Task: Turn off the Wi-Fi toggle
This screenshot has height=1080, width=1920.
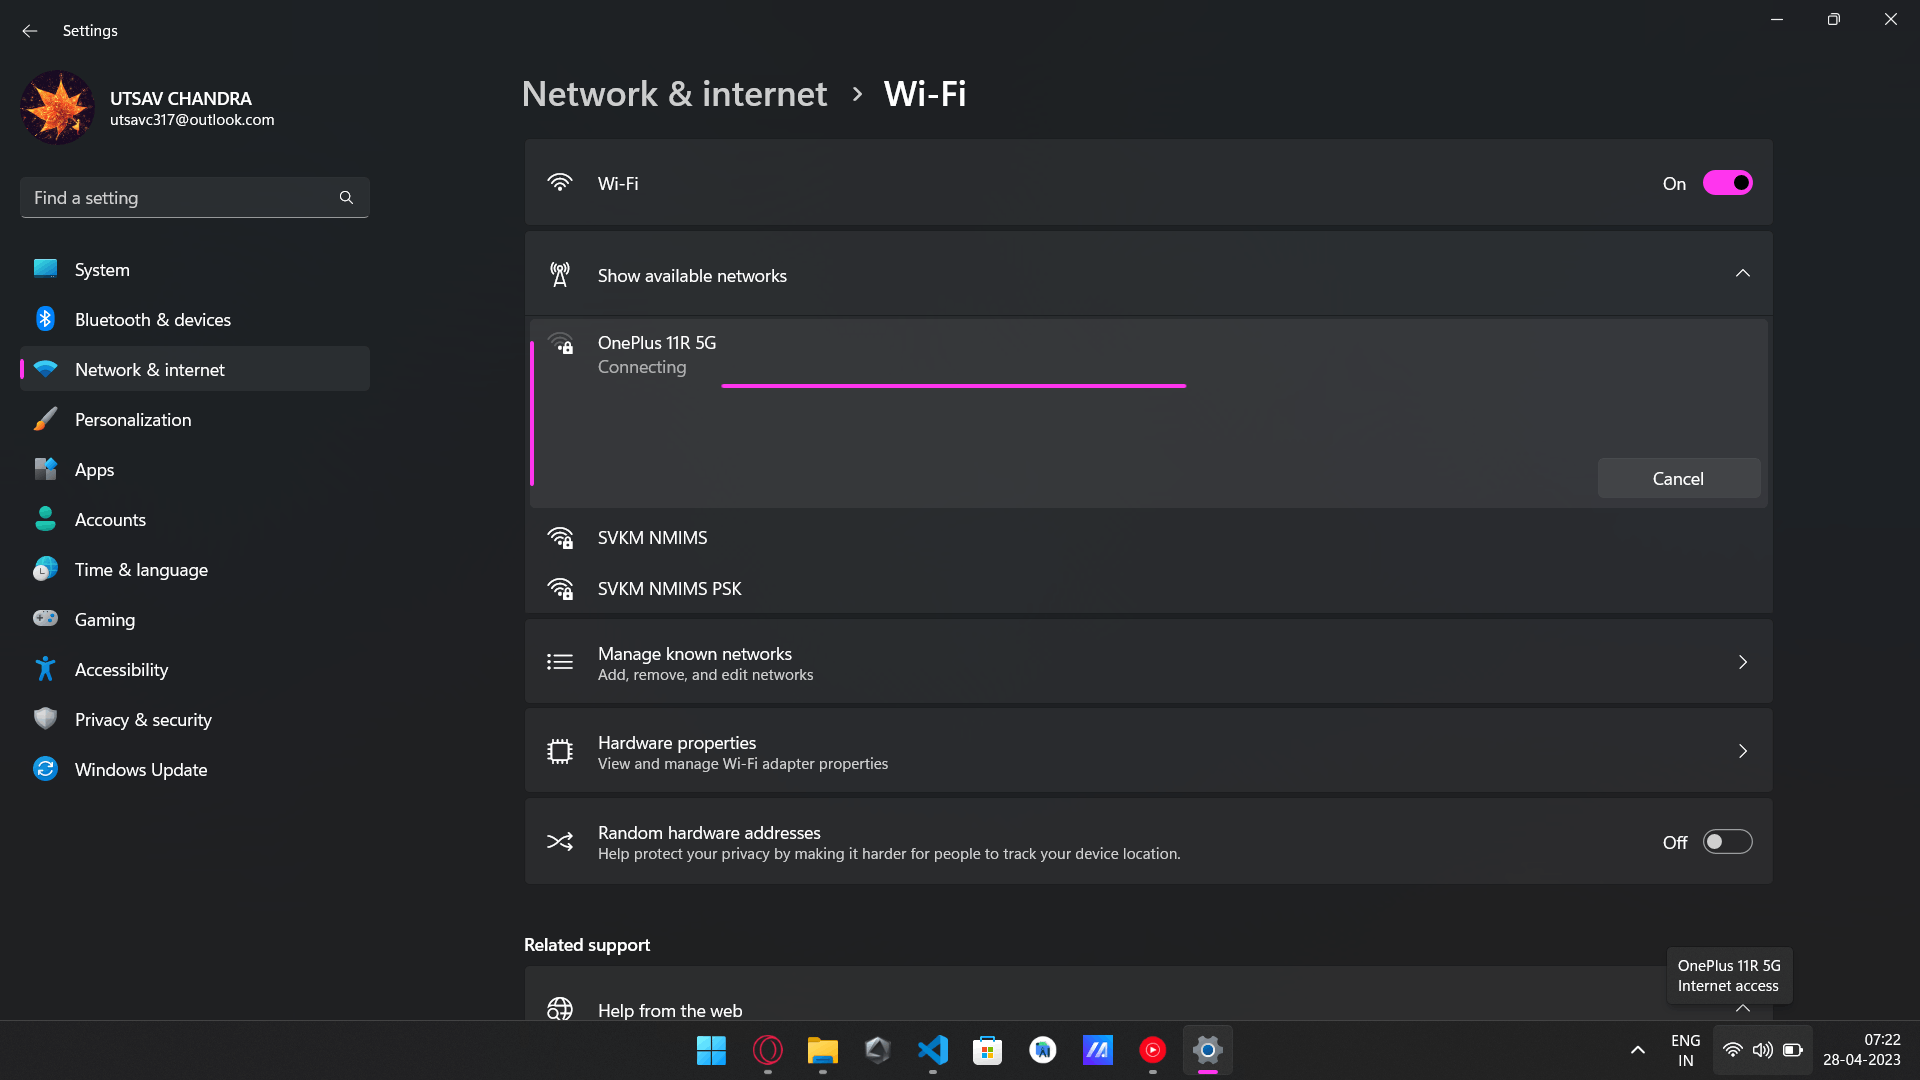Action: coord(1727,183)
